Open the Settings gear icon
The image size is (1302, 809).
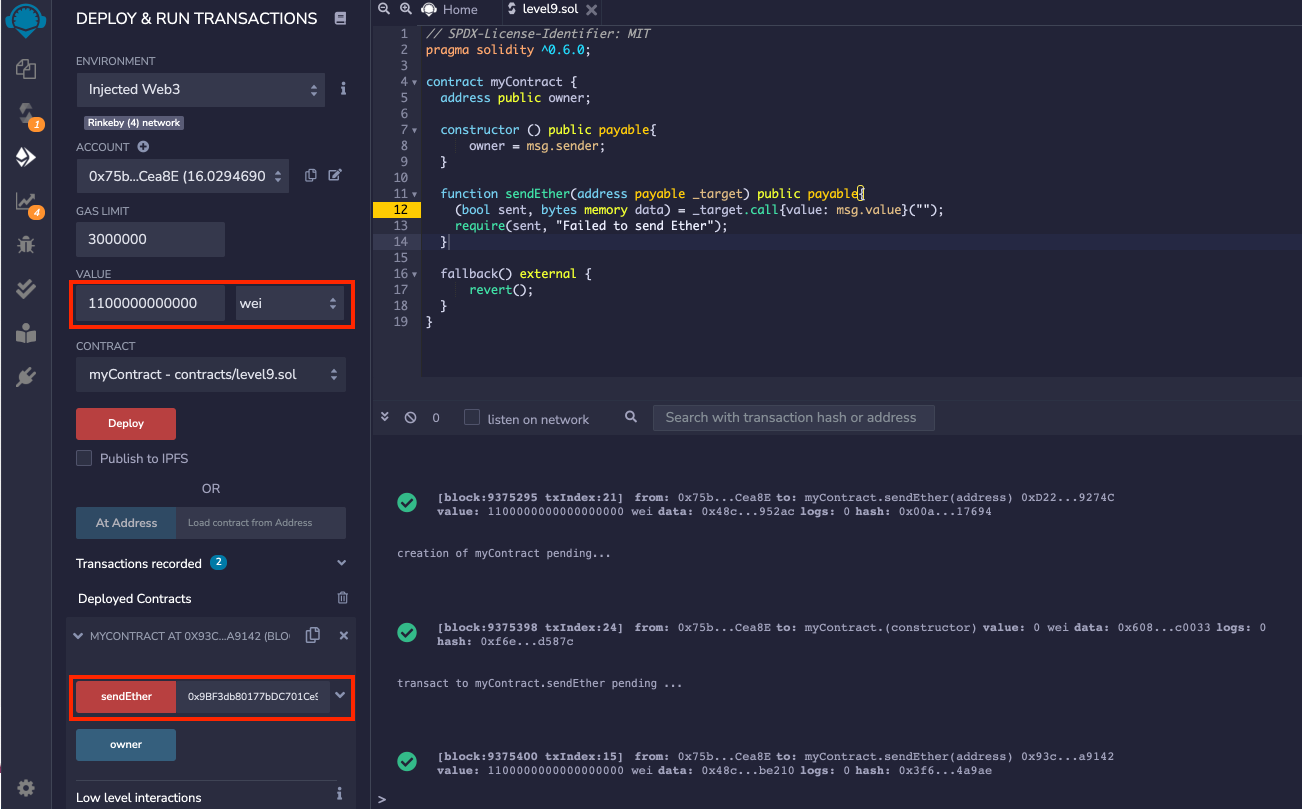click(x=26, y=788)
